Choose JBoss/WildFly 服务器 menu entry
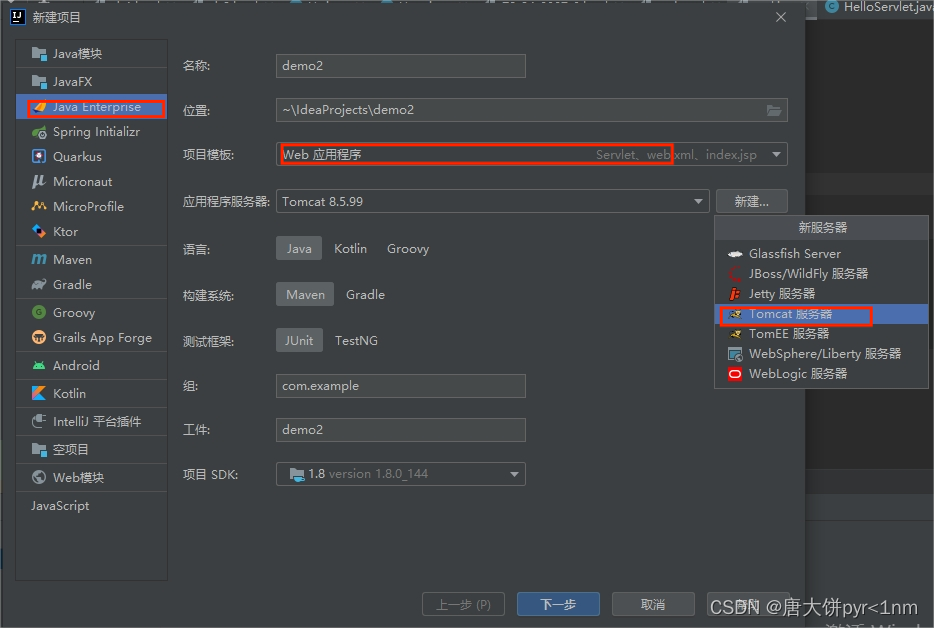Viewport: 934px width, 628px height. tap(821, 274)
